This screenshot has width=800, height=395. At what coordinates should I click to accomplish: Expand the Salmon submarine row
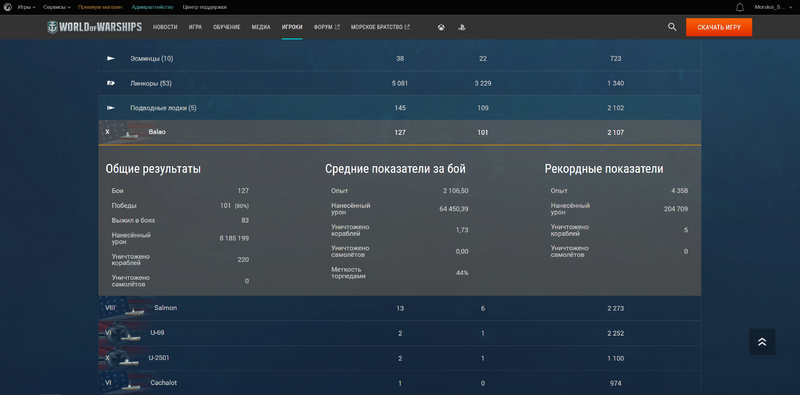pyautogui.click(x=399, y=308)
